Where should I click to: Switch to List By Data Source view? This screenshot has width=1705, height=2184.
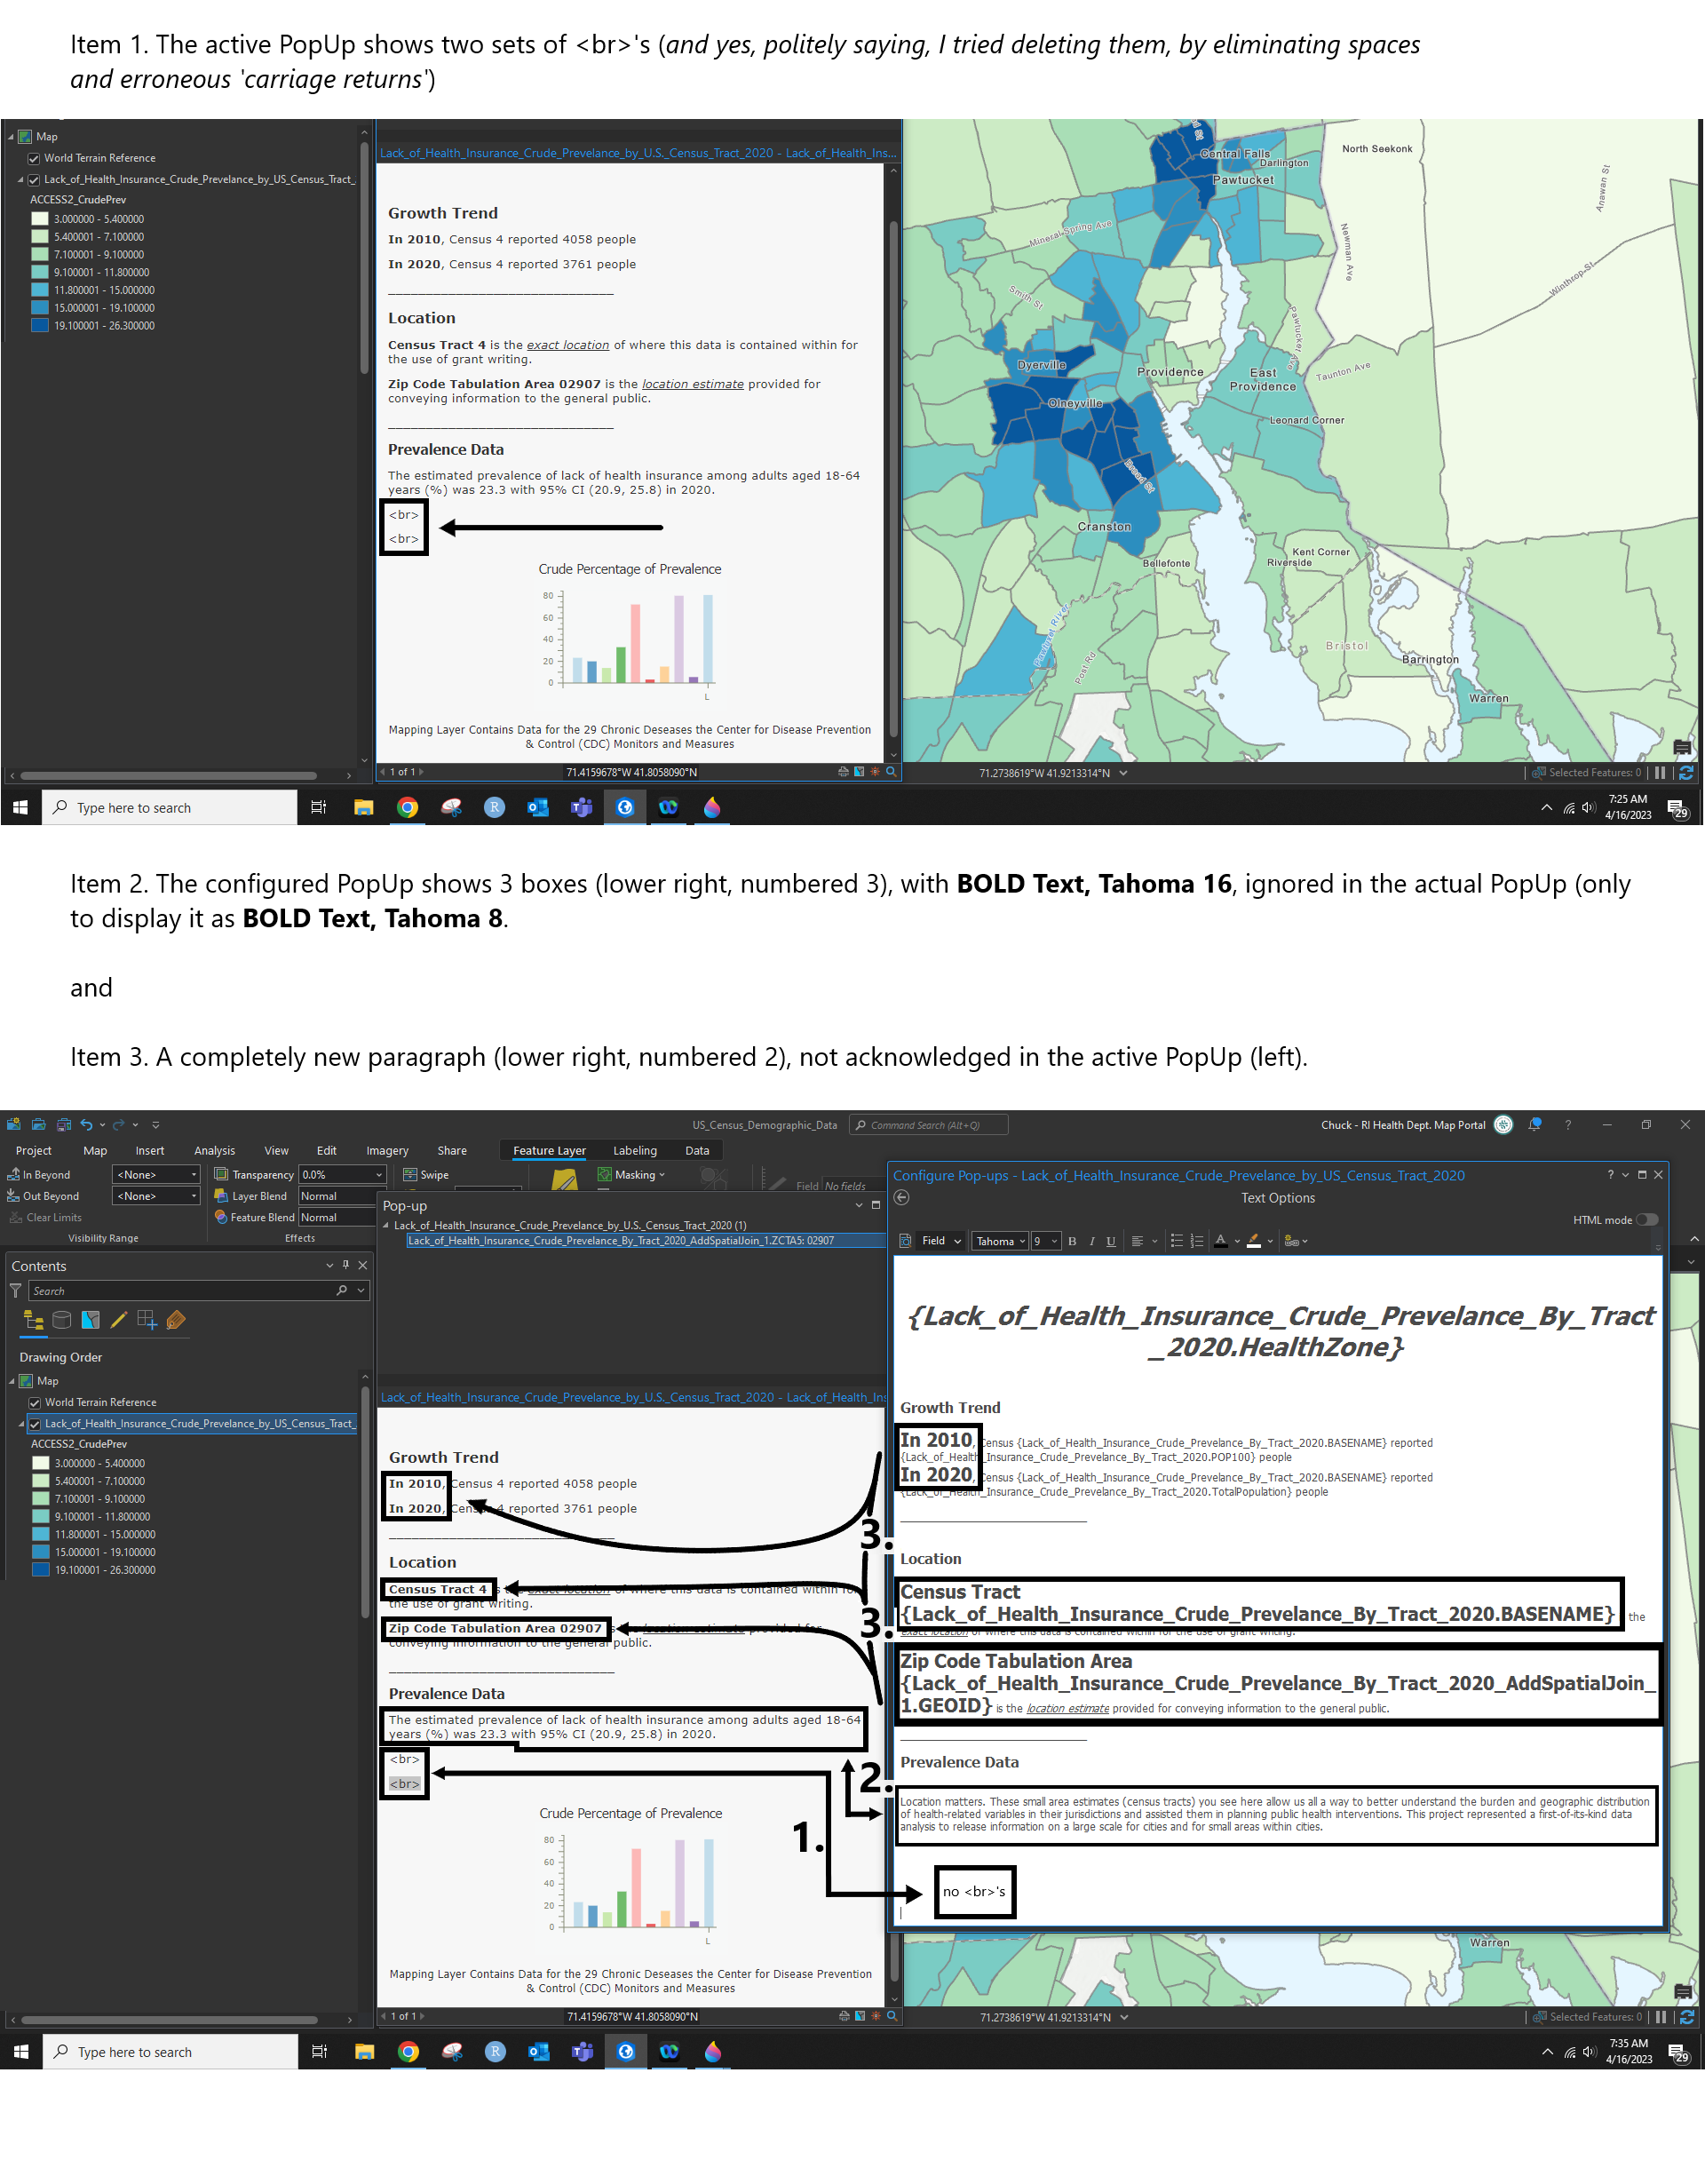pos(62,1320)
